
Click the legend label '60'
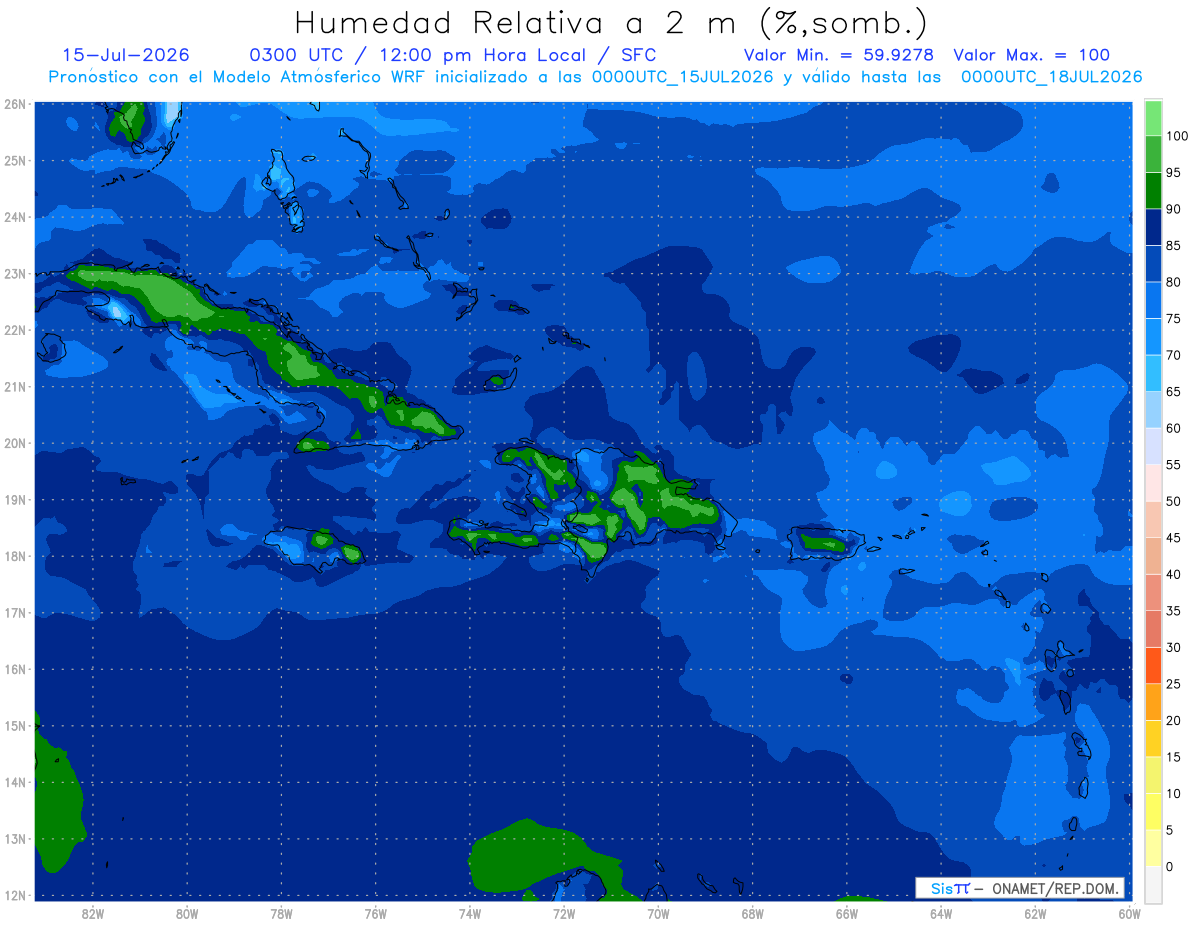pos(1173,428)
